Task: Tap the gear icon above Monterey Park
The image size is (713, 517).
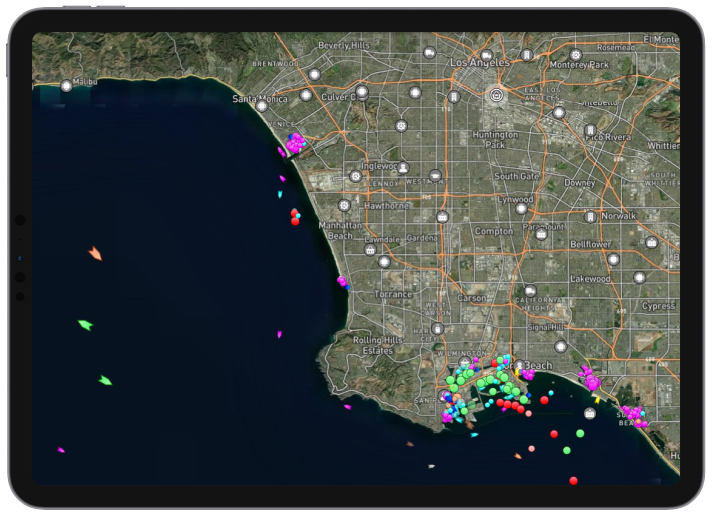Action: [575, 53]
